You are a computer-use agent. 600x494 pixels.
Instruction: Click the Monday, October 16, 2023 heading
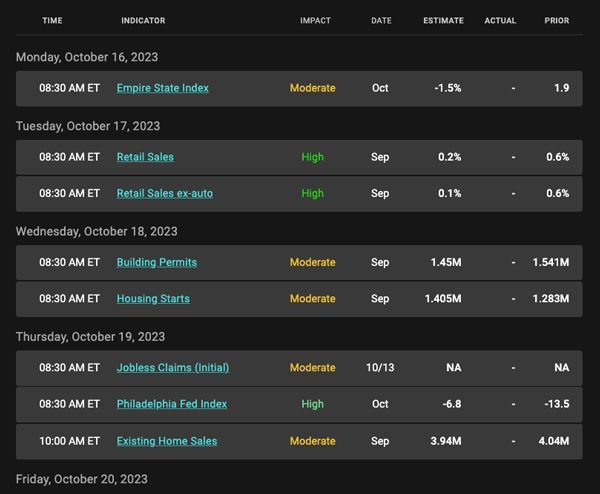point(87,57)
